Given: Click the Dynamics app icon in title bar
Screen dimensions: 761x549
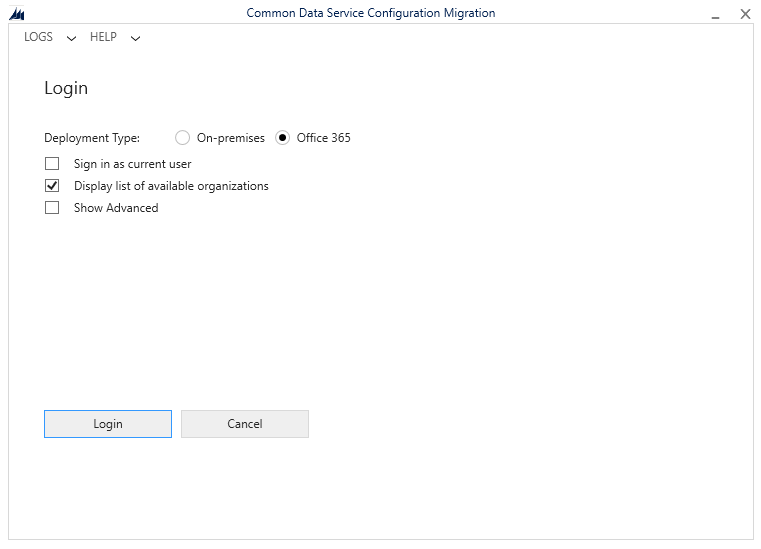Looking at the screenshot, I should pyautogui.click(x=16, y=14).
